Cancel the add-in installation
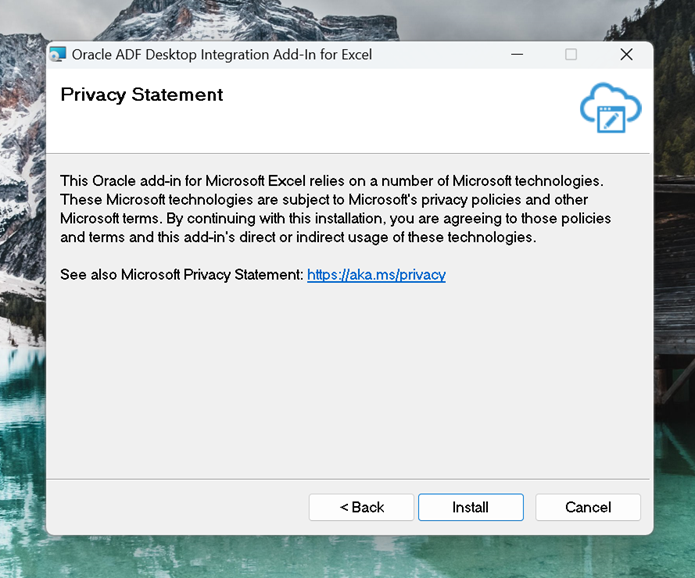695x578 pixels. click(588, 507)
